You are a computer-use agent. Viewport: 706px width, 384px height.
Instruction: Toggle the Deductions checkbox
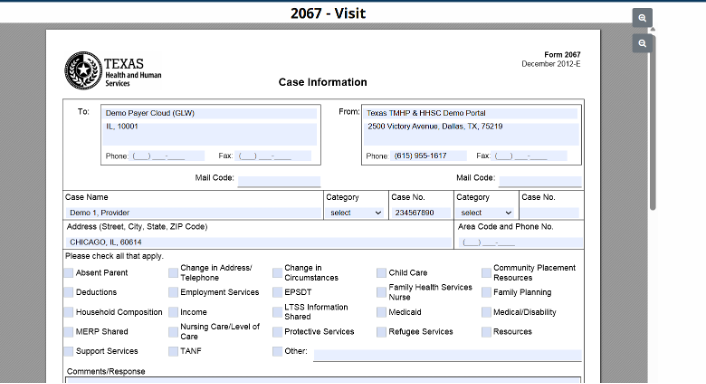68,292
